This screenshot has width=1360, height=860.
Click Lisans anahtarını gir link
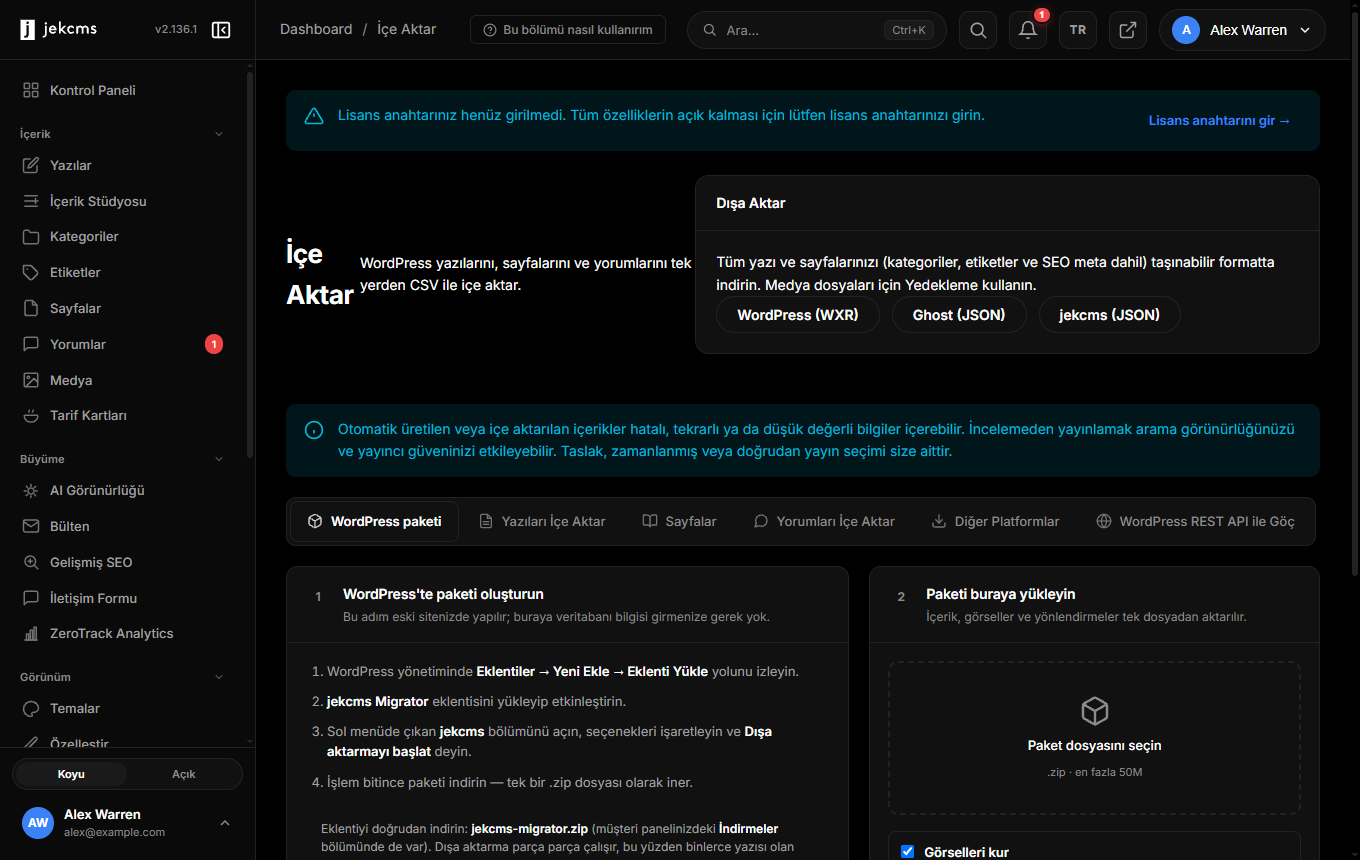(1220, 120)
